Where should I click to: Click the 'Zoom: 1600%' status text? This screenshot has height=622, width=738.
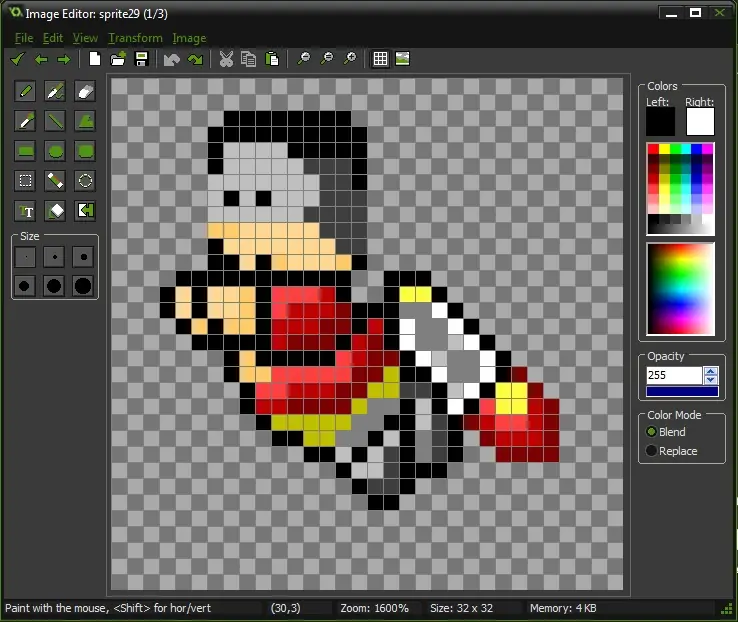[374, 608]
